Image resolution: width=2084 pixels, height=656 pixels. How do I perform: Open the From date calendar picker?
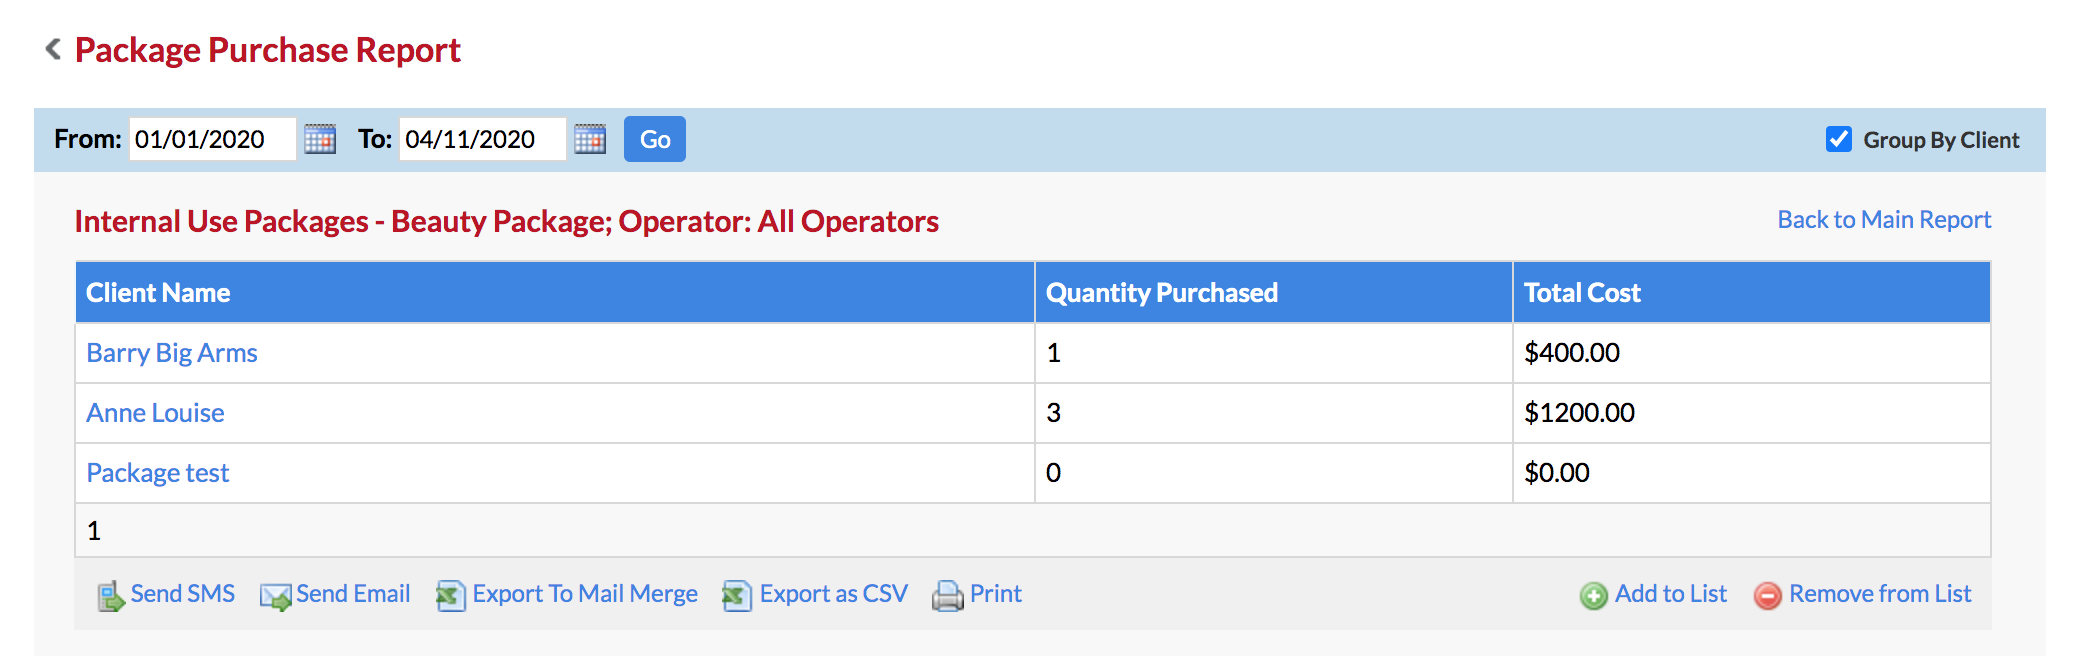coord(320,139)
